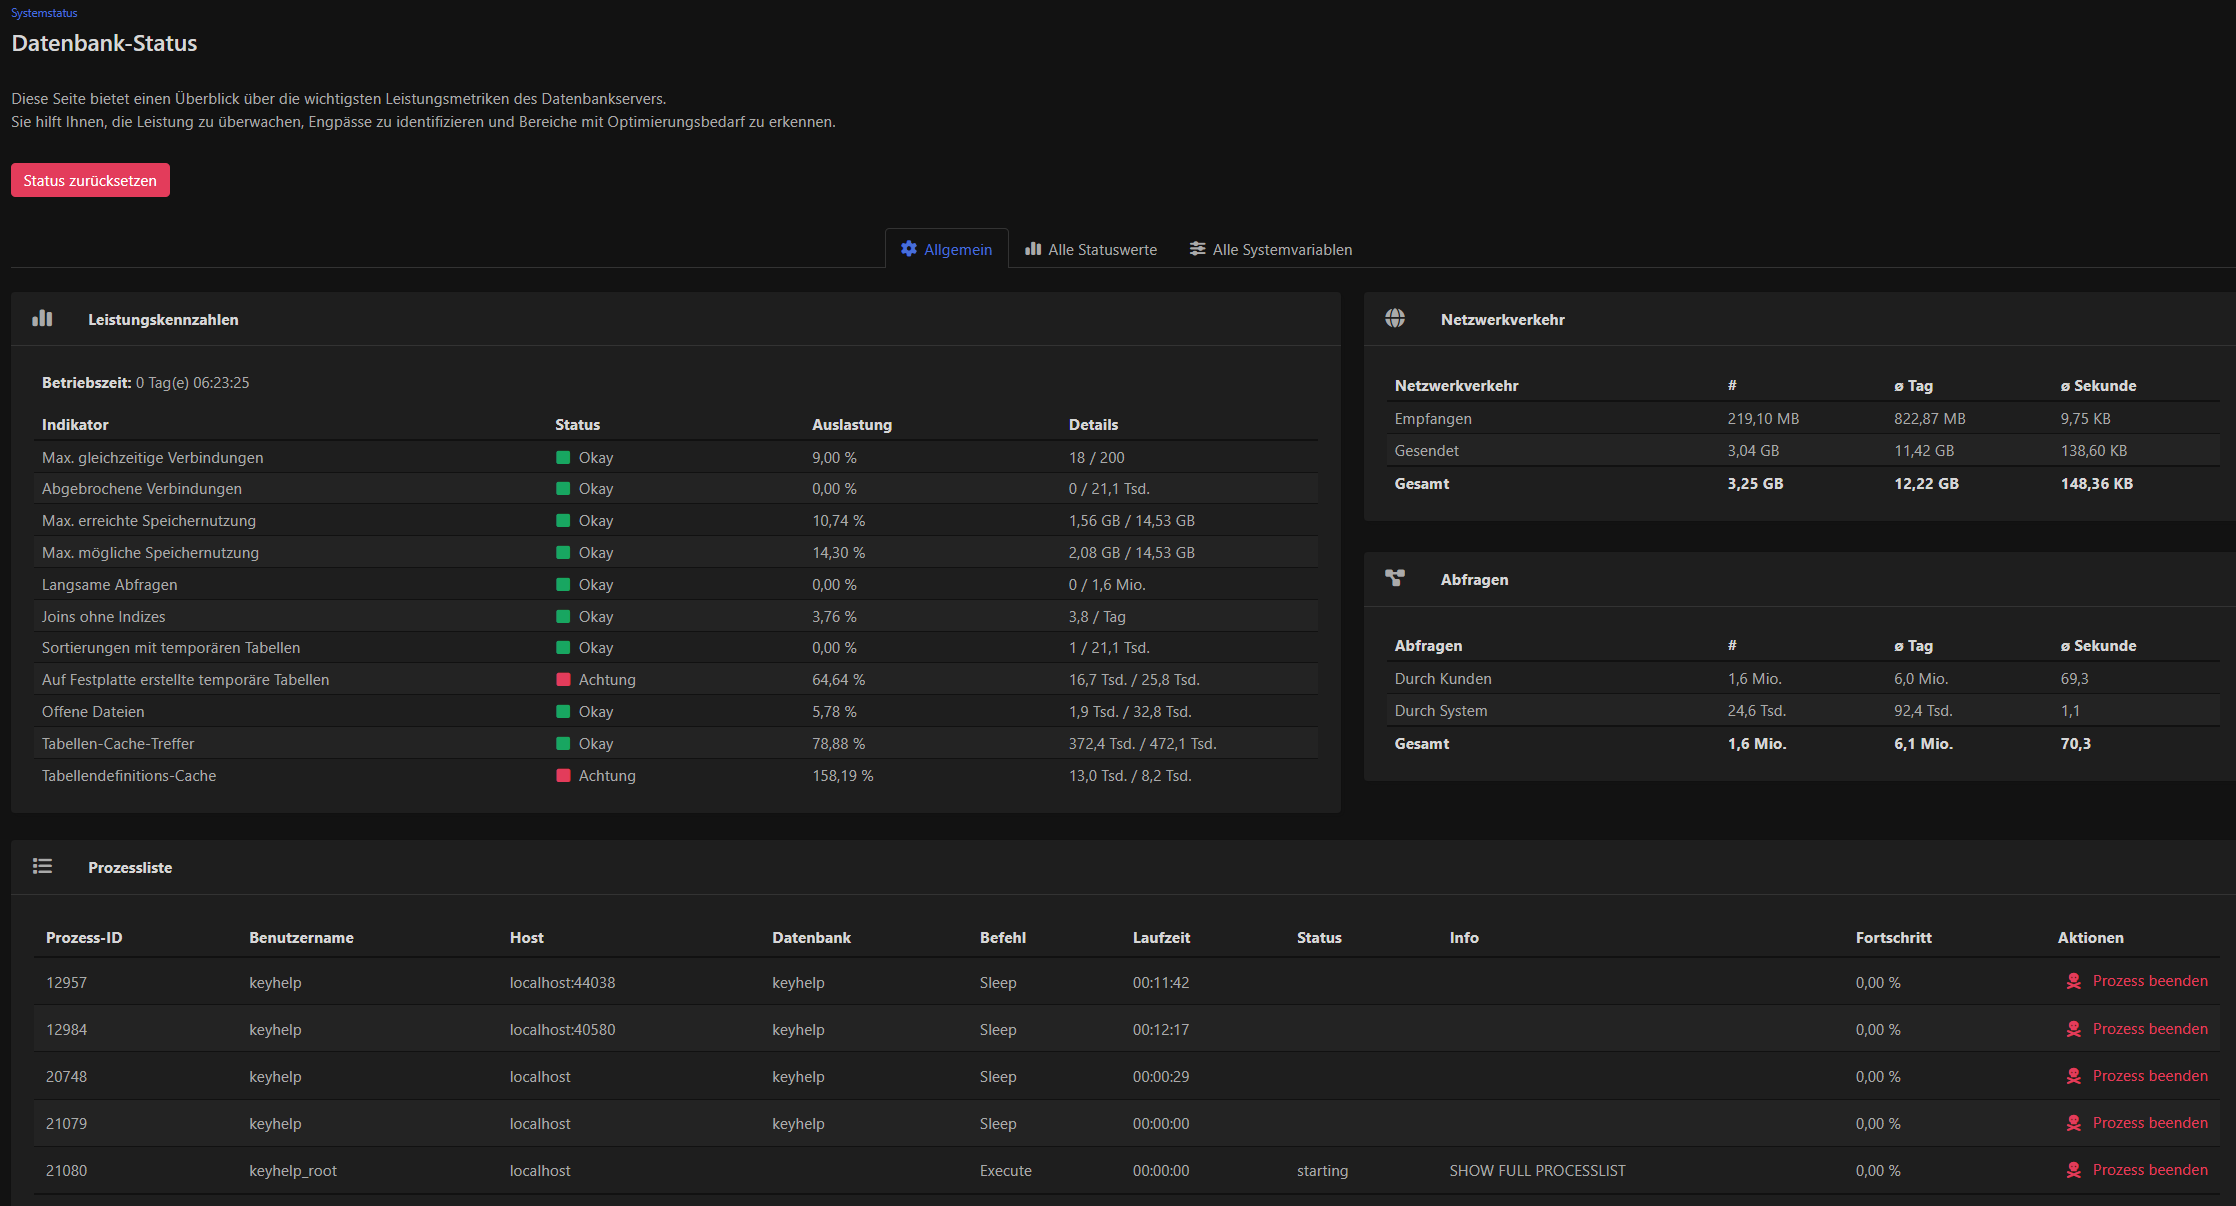Click the Prozessliste list icon
2236x1206 pixels.
tap(42, 867)
